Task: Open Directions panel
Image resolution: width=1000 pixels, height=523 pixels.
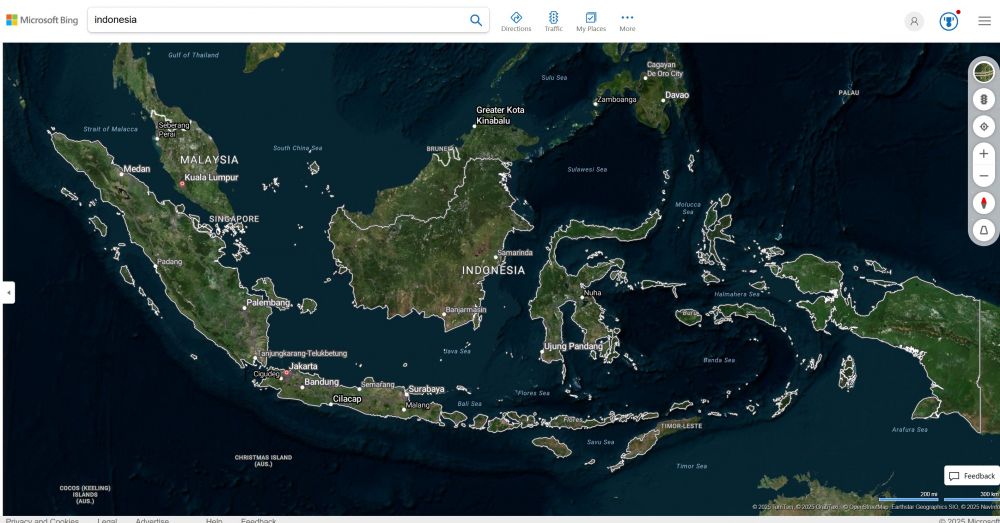Action: point(516,21)
